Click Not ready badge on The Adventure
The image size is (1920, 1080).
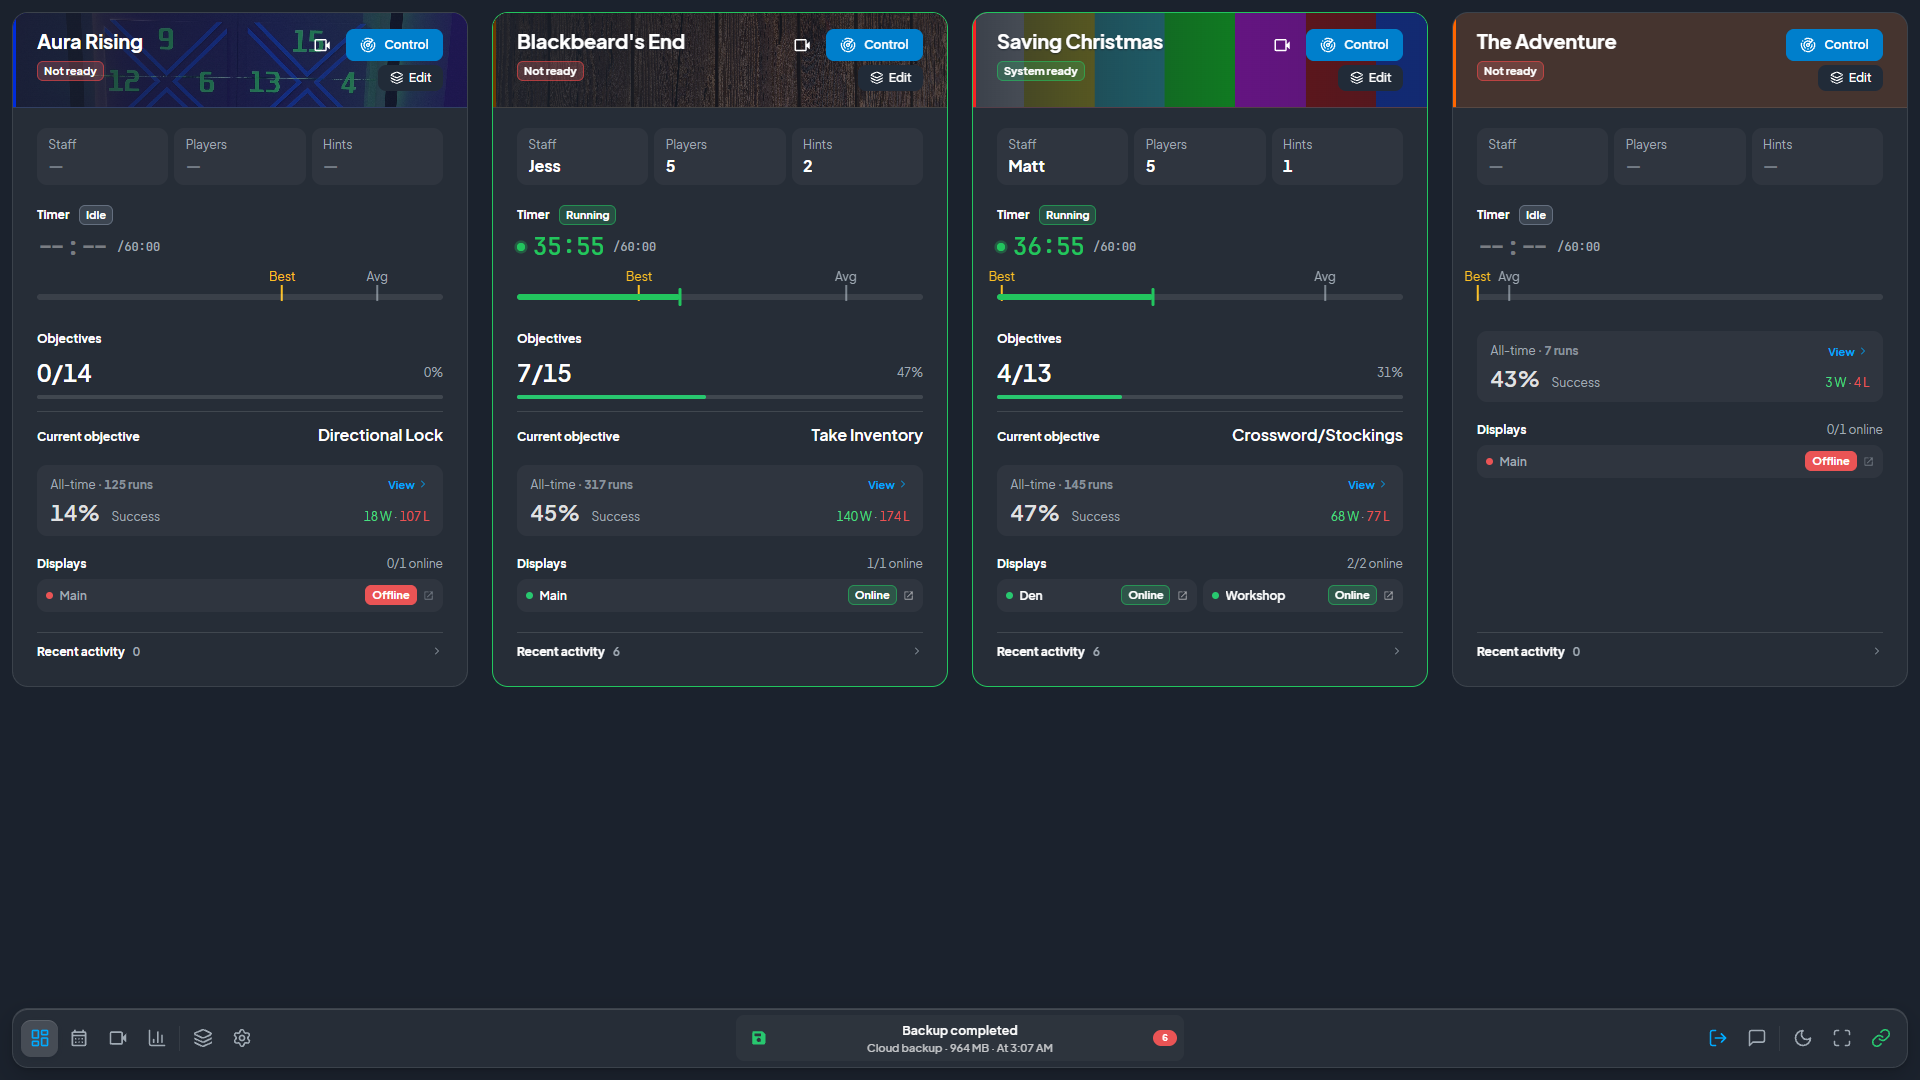[1510, 72]
